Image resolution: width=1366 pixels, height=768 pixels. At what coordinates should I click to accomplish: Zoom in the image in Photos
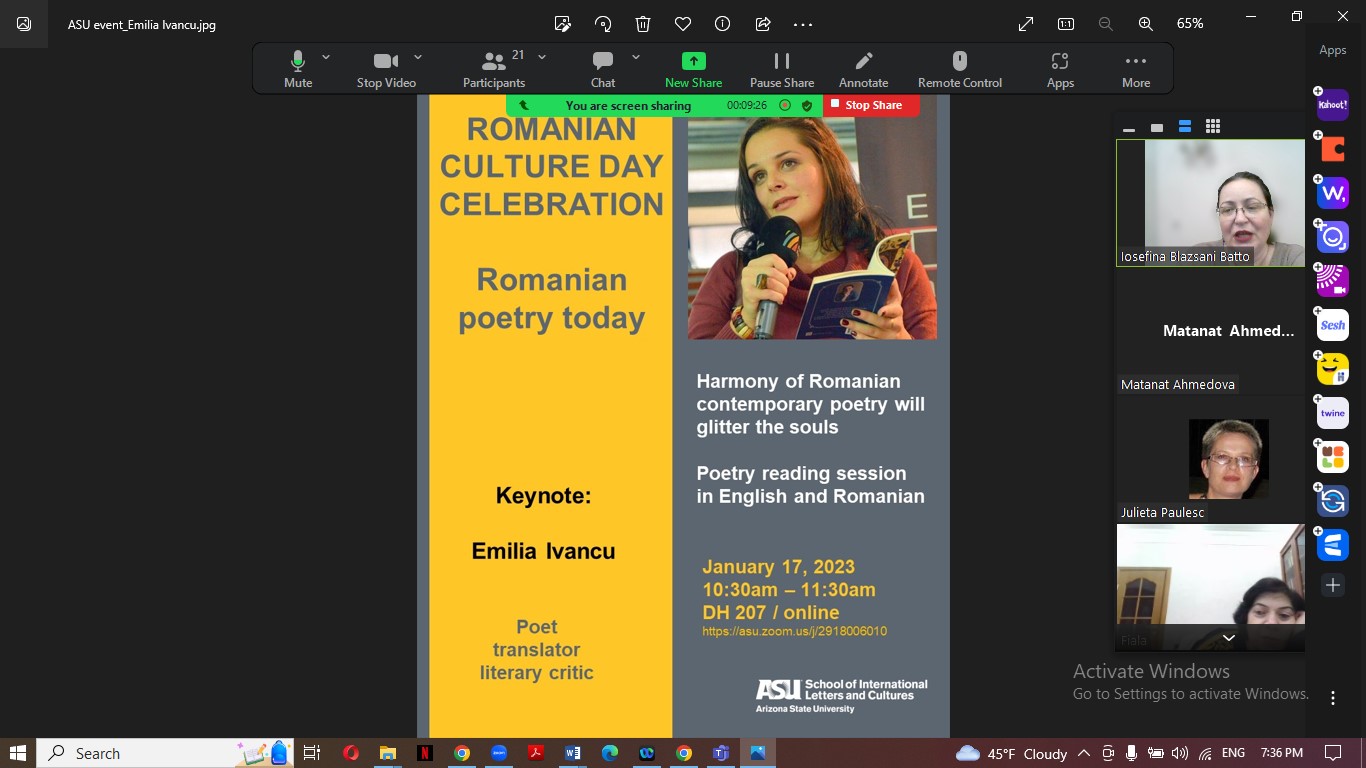[1146, 24]
